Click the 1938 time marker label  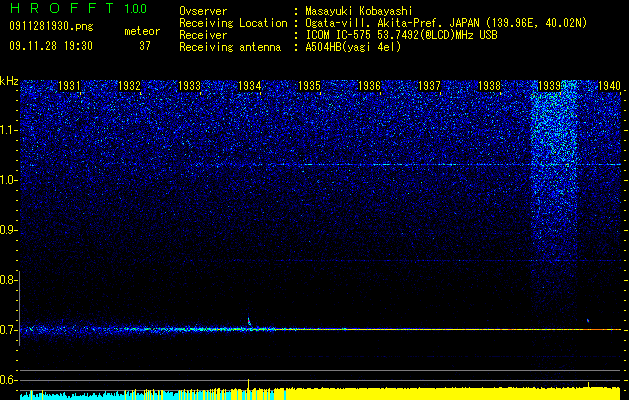(x=489, y=86)
